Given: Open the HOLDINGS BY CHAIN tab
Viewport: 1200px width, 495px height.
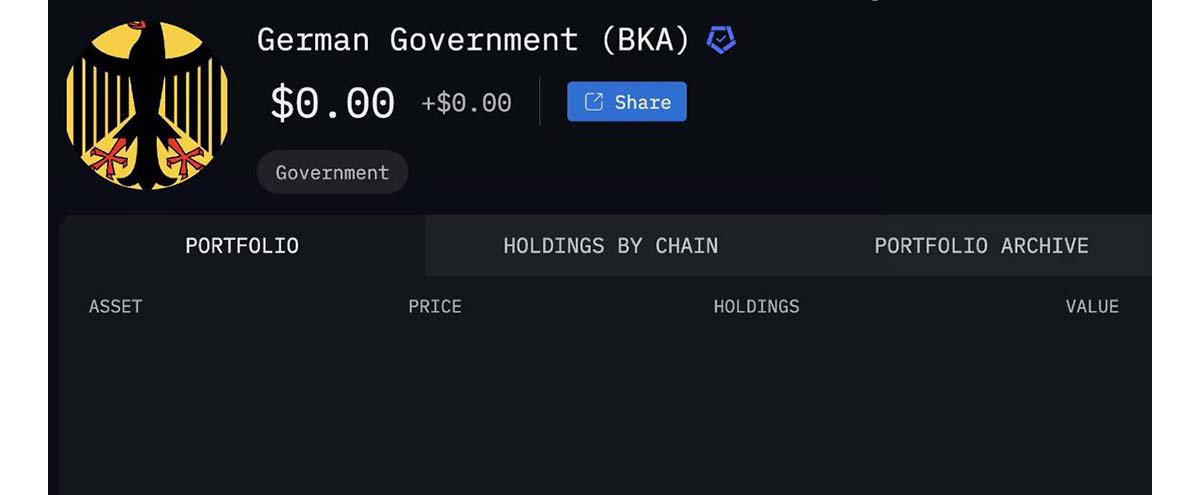Looking at the screenshot, I should (610, 245).
